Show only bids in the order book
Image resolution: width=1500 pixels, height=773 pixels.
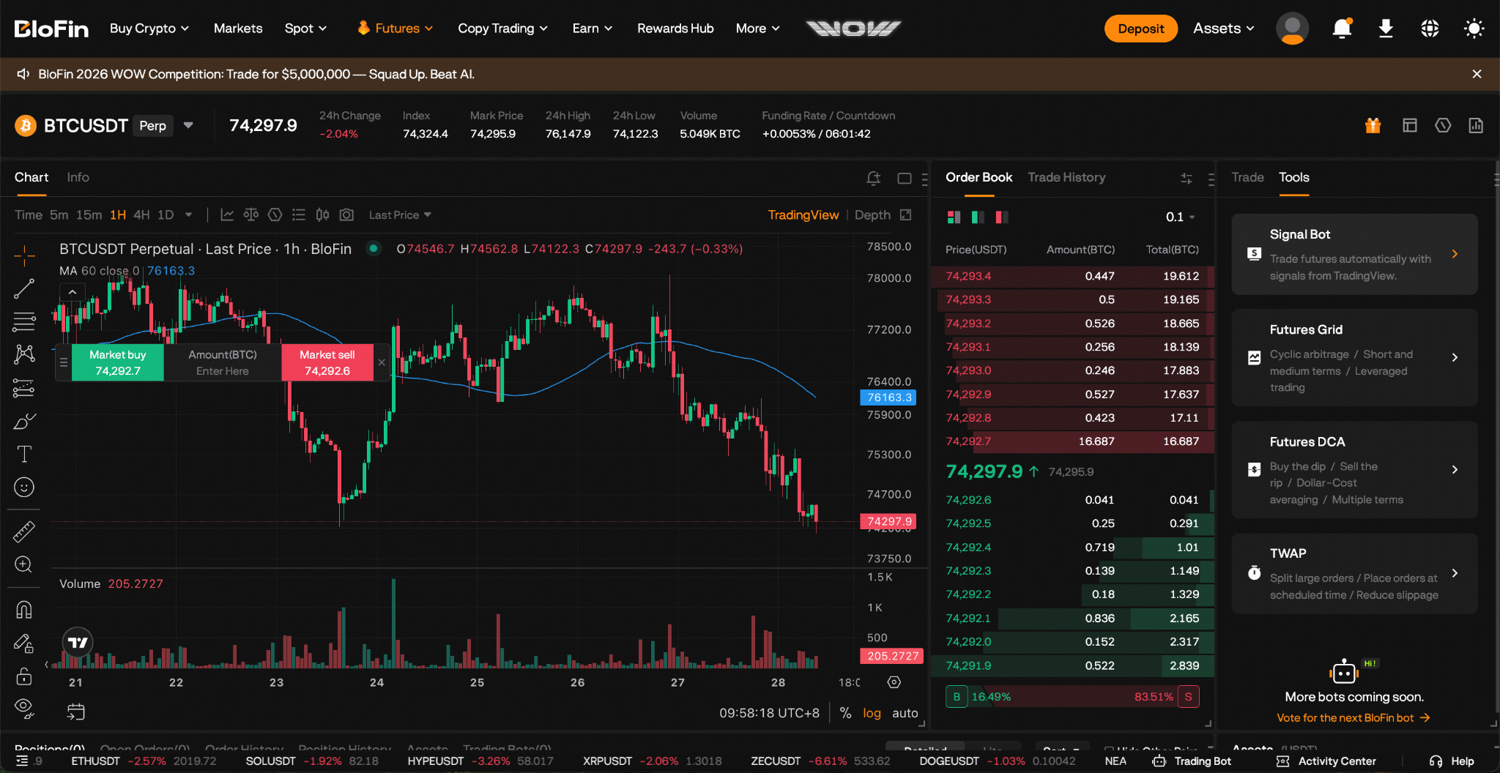978,217
